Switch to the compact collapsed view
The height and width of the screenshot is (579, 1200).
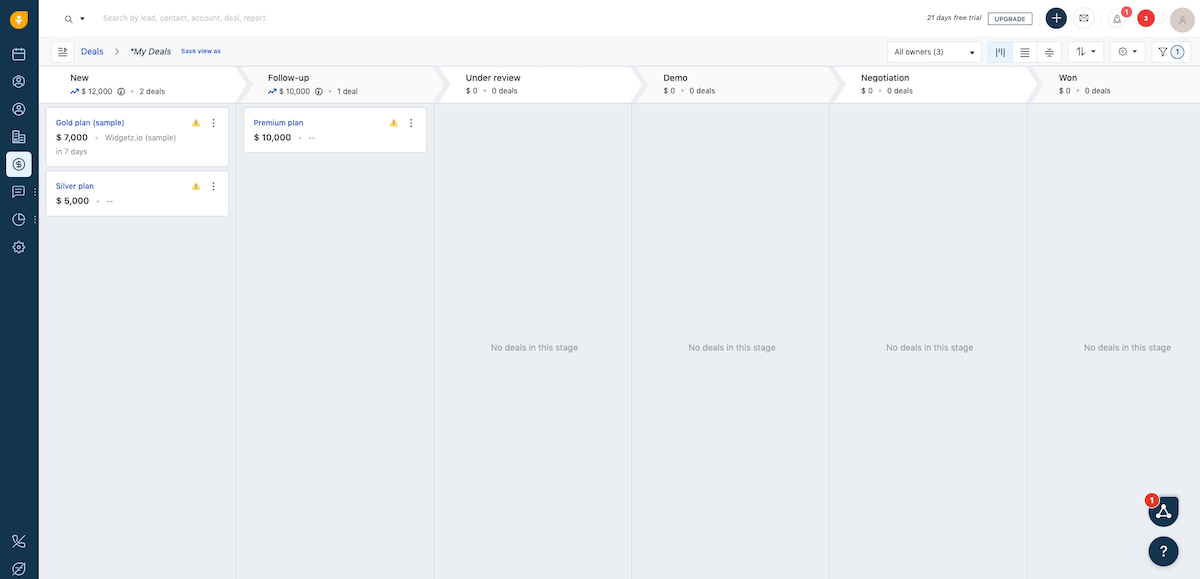pos(1049,51)
